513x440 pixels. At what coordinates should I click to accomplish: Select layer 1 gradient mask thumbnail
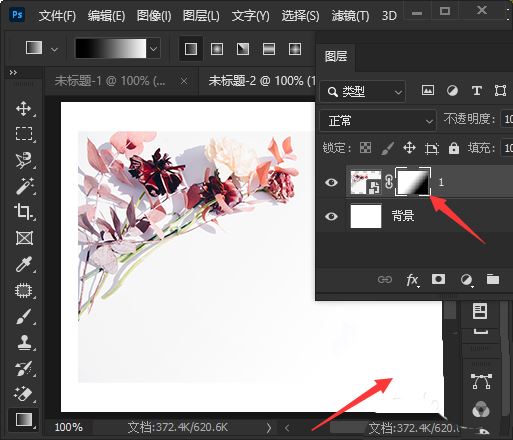click(x=413, y=182)
